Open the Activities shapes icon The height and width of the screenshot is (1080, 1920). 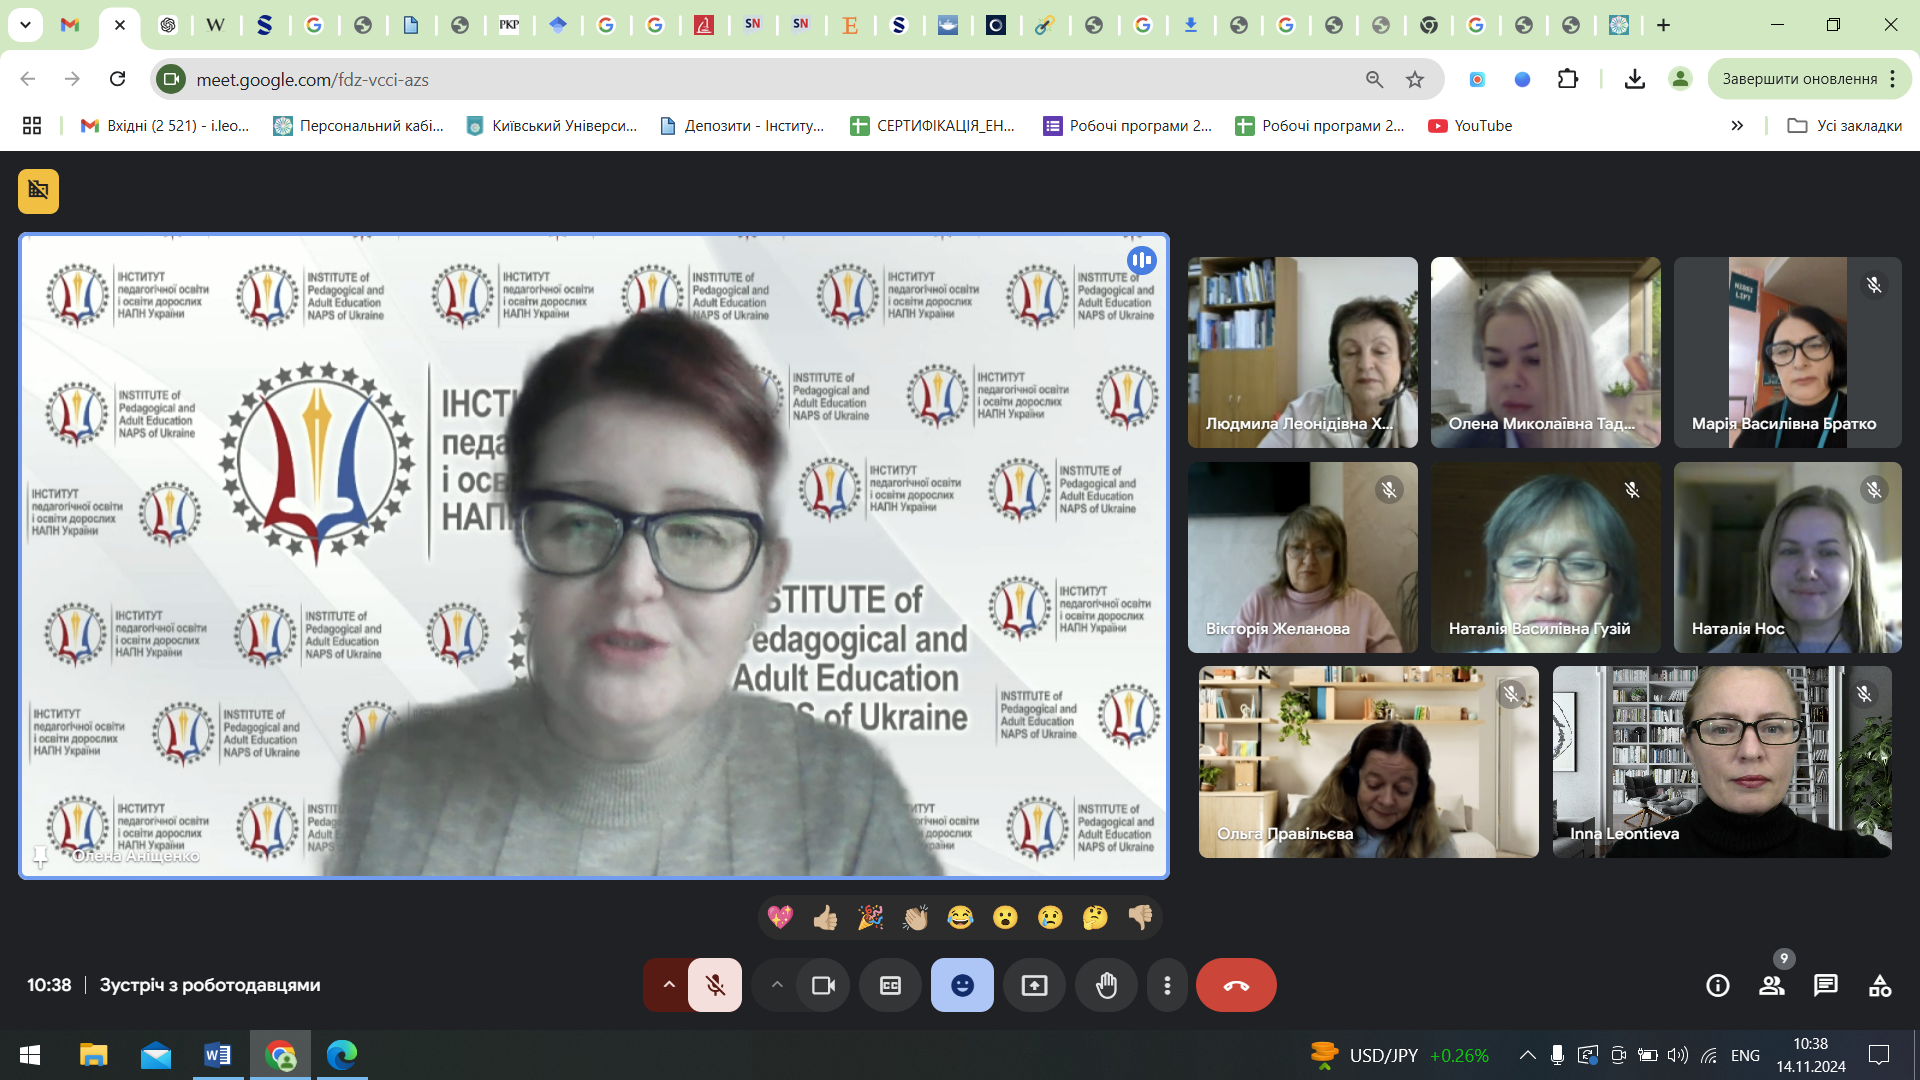point(1879,985)
